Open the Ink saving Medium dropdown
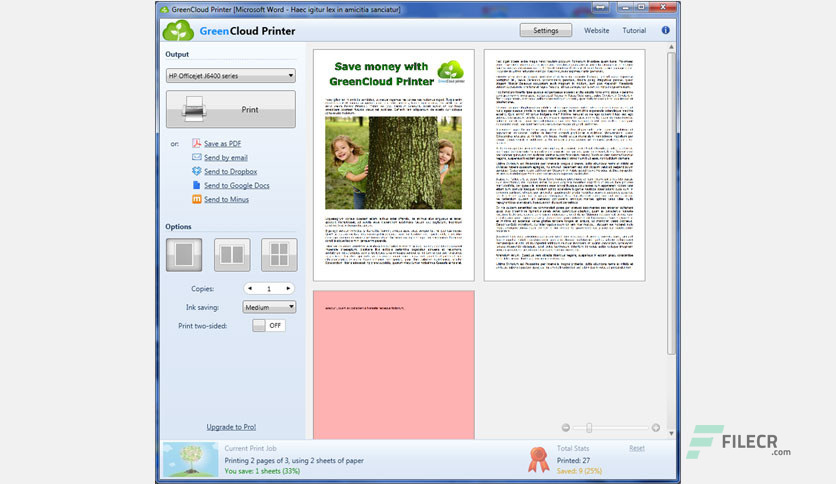Screen dimensions: 836x484 269,307
